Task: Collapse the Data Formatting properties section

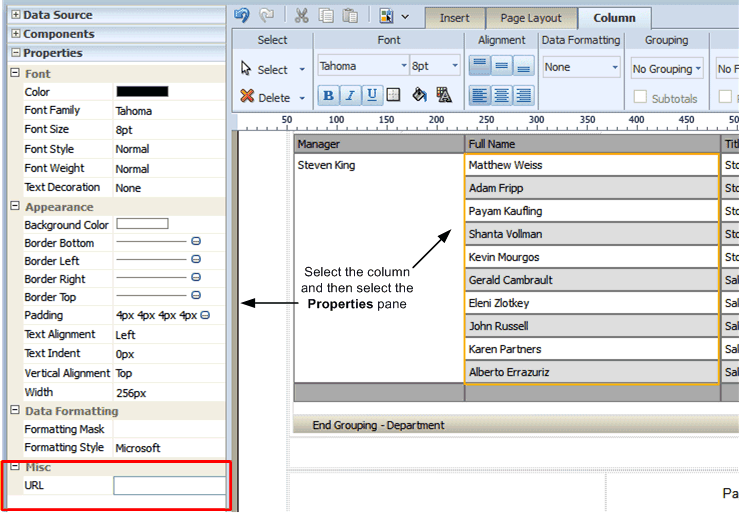Action: pyautogui.click(x=15, y=410)
